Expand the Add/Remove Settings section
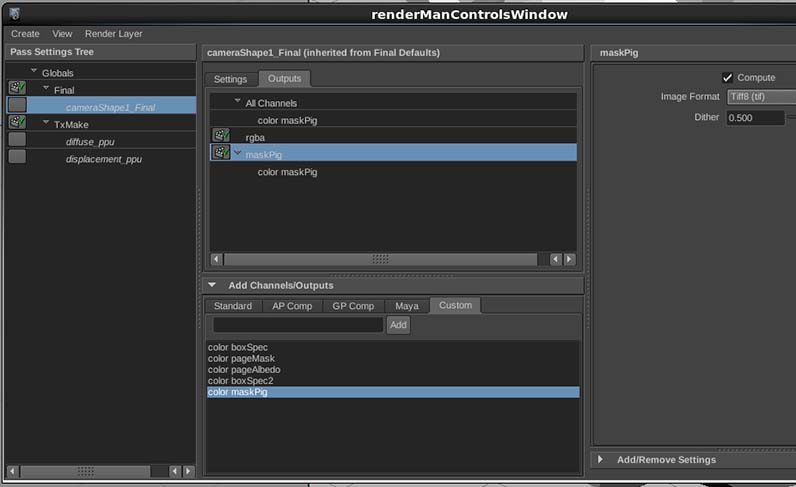The height and width of the screenshot is (487, 796). pos(600,460)
